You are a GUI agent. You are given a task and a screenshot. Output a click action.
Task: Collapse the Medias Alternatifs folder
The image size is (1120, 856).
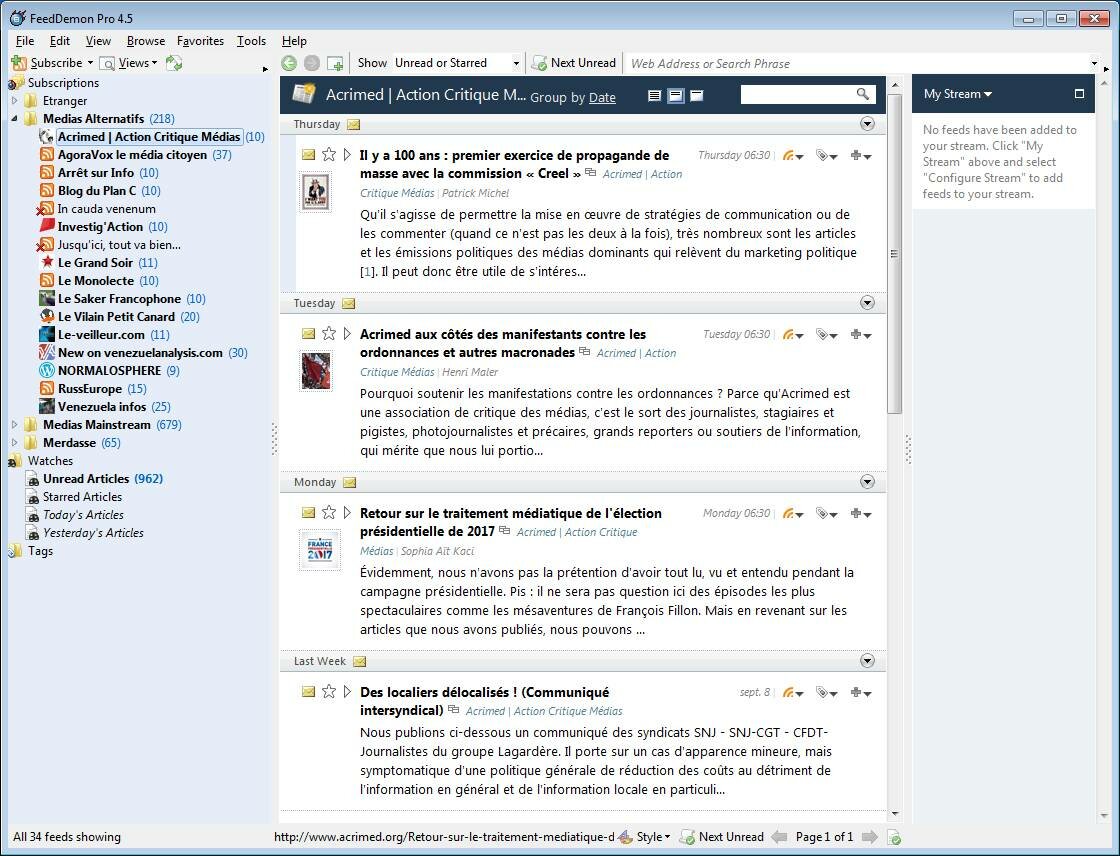pos(14,119)
